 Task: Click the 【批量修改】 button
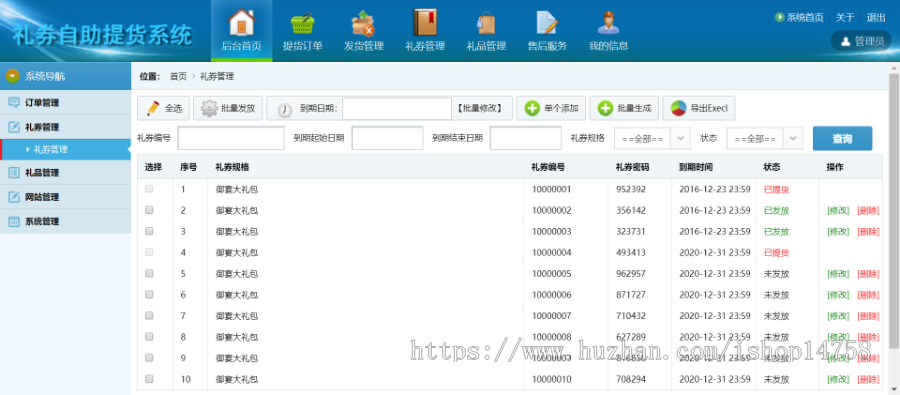[480, 108]
